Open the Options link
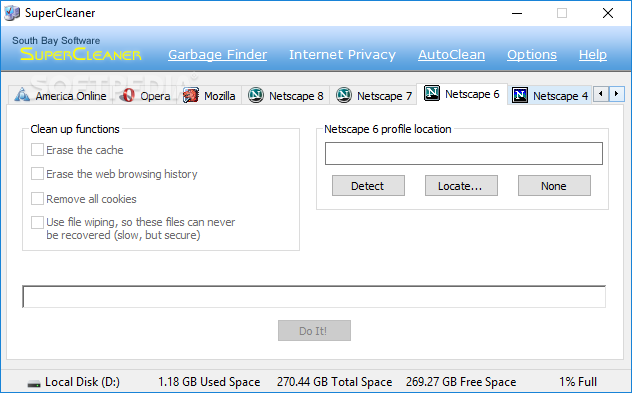This screenshot has width=632, height=393. tap(532, 55)
